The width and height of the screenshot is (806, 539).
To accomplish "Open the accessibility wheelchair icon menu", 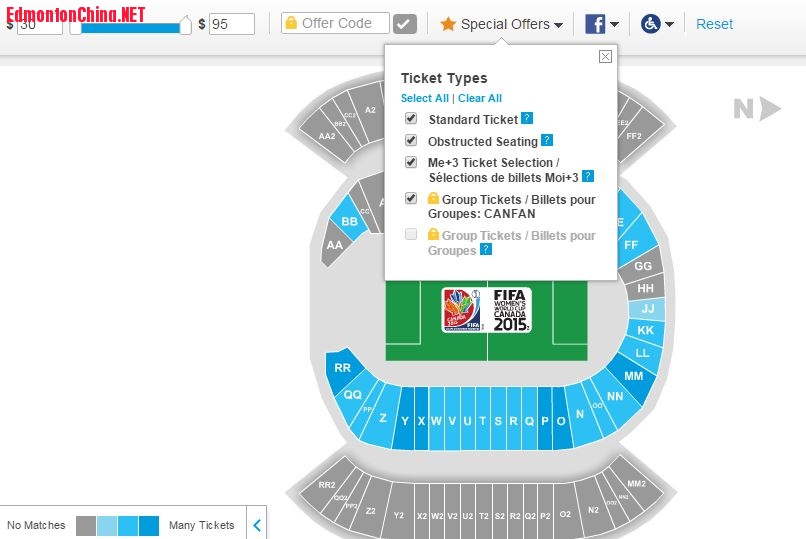I will click(x=651, y=24).
